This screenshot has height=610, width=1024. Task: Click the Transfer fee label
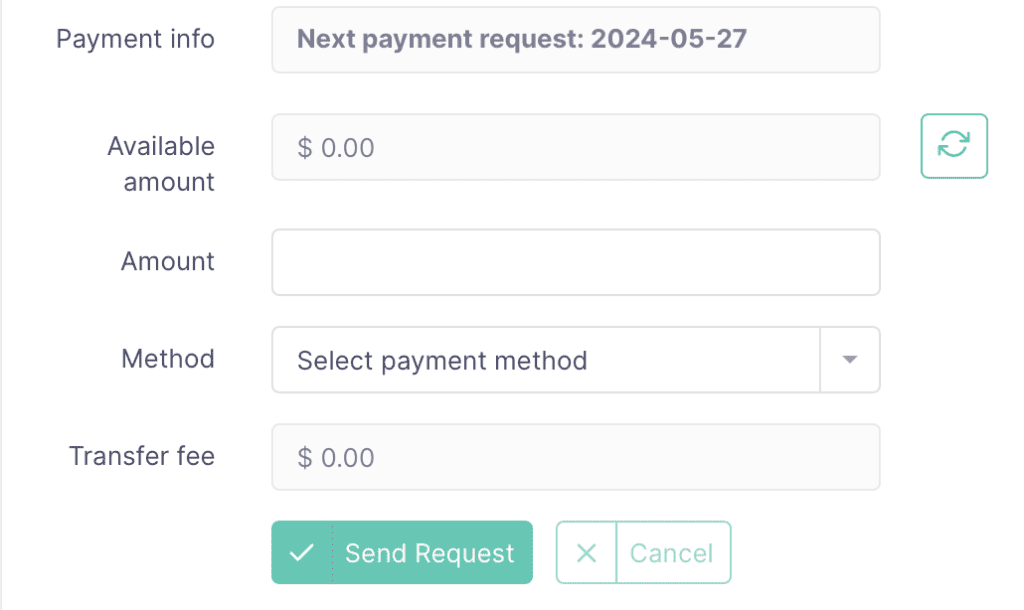tap(142, 456)
